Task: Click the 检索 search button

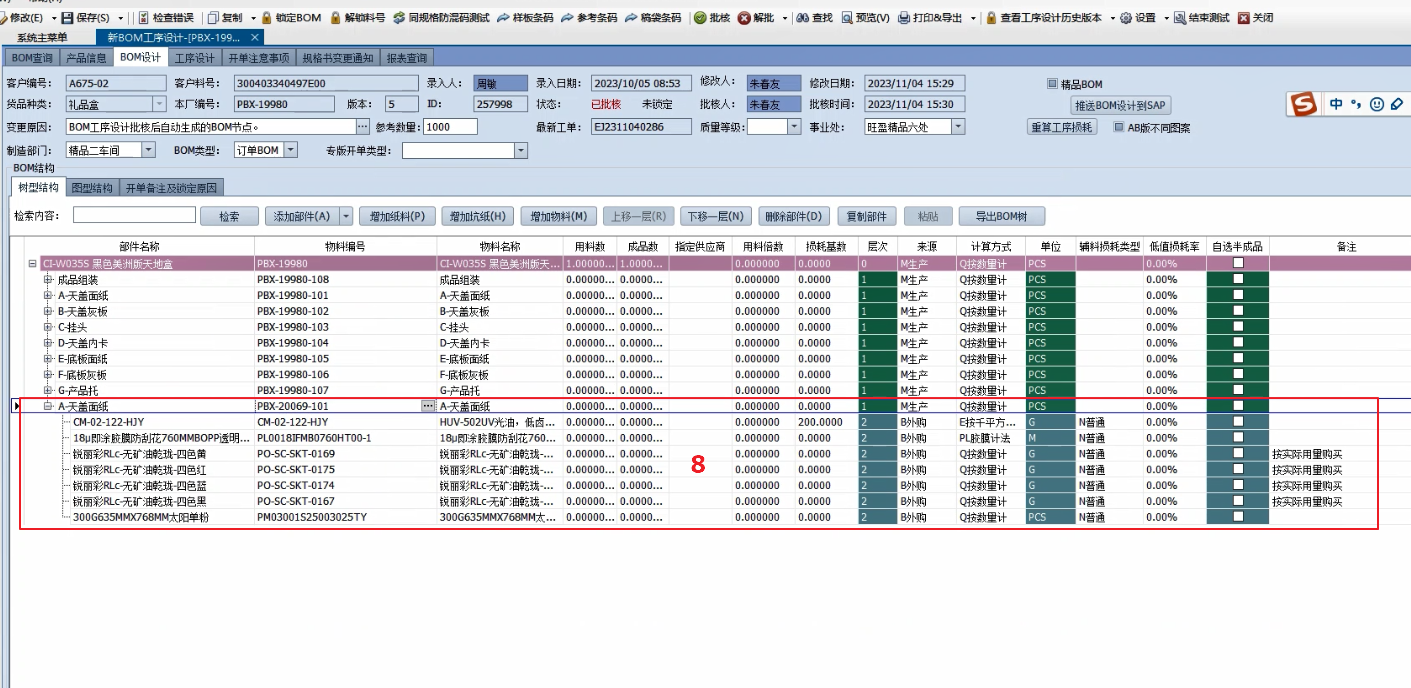Action: [229, 216]
